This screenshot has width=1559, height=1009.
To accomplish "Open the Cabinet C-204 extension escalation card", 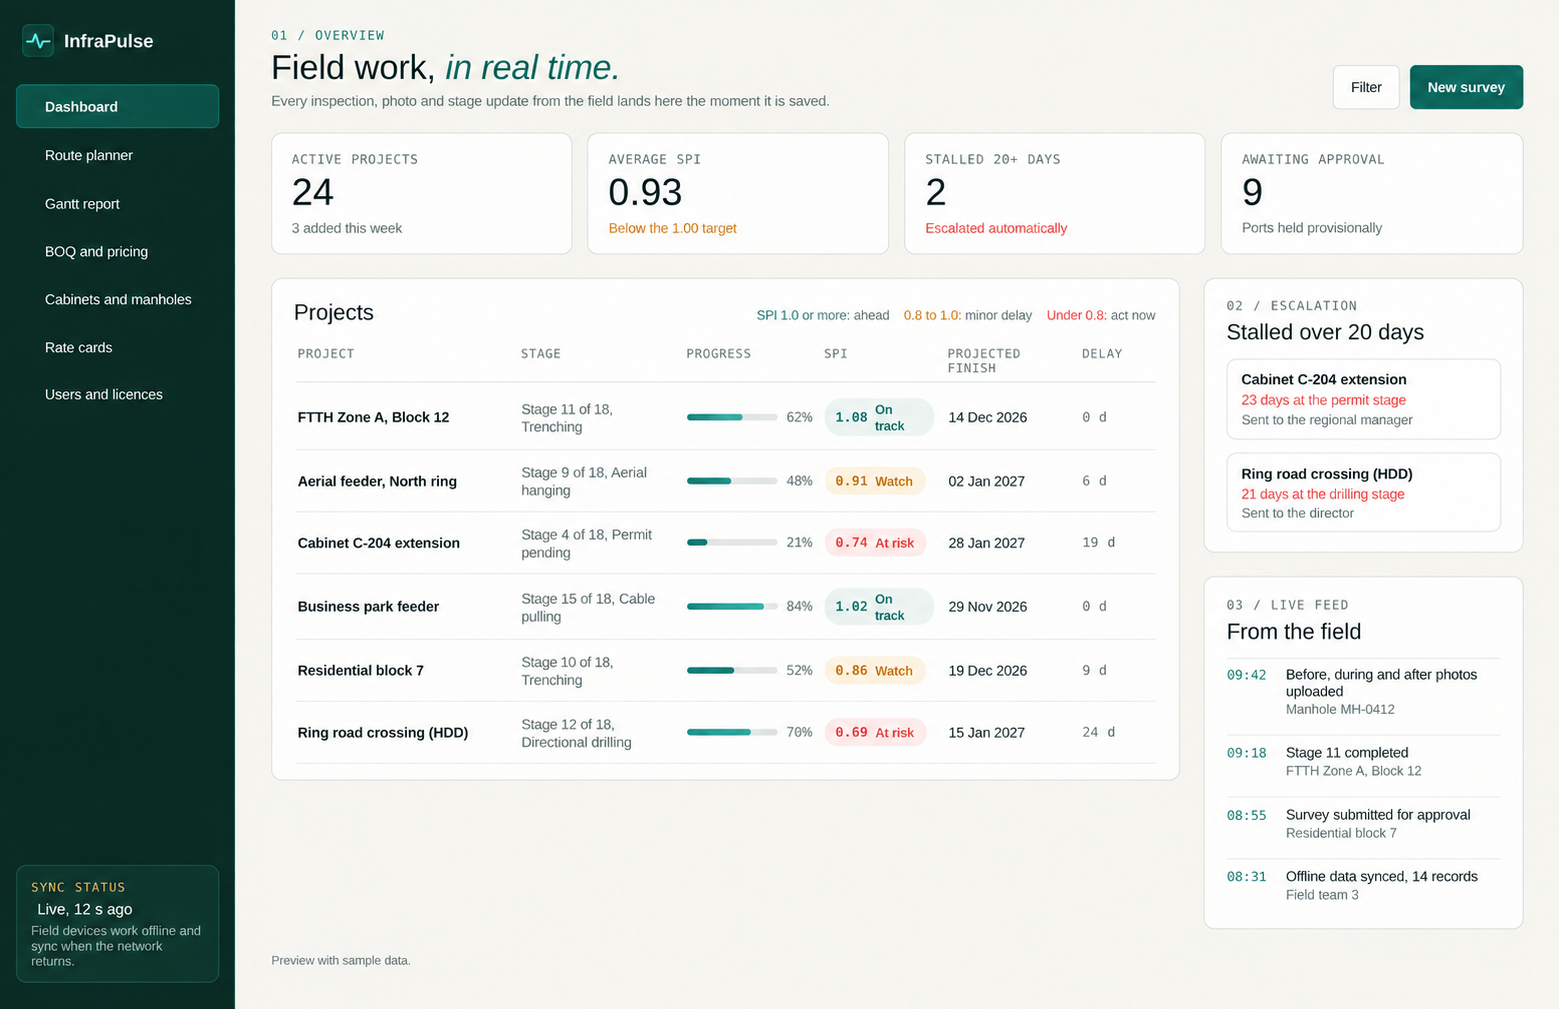I will pos(1363,399).
